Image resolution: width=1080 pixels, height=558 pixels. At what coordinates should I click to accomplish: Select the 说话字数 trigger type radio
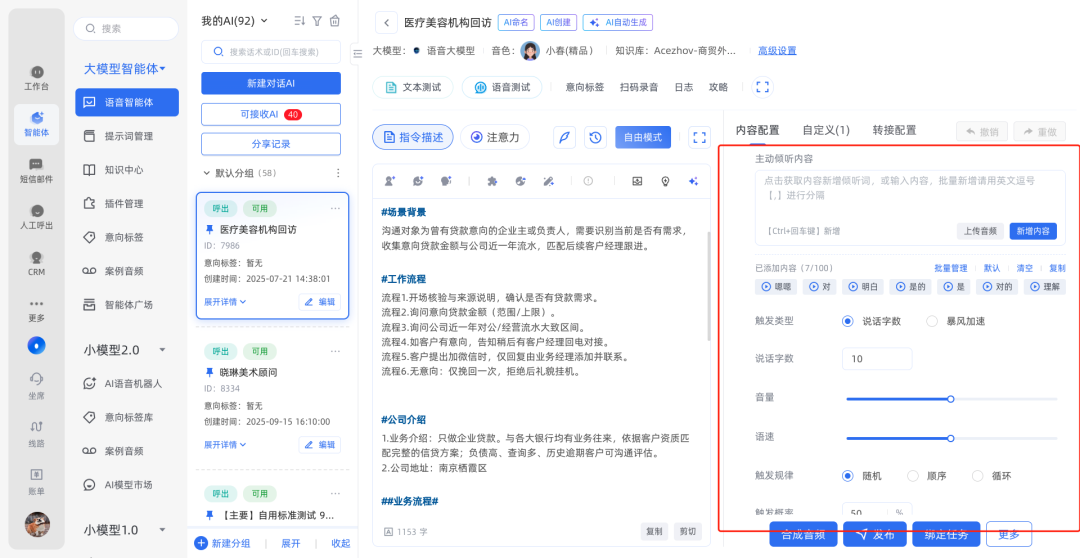[848, 321]
